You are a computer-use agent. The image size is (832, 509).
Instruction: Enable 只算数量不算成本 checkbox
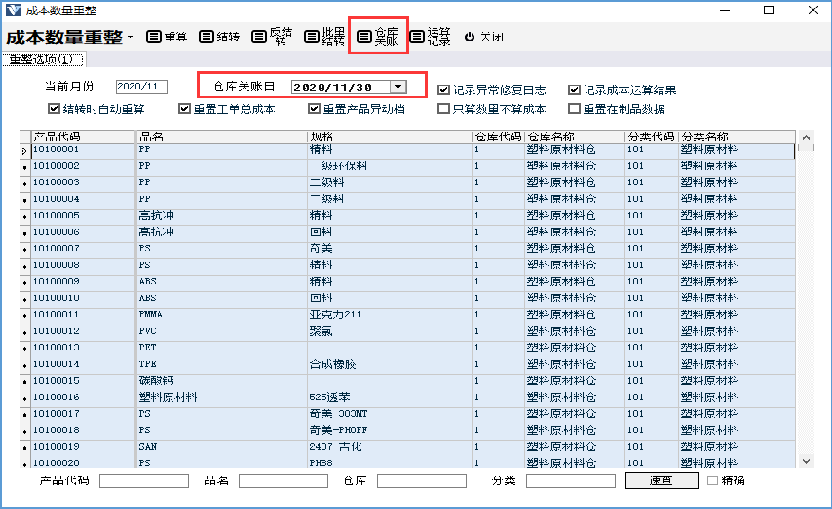[x=444, y=109]
